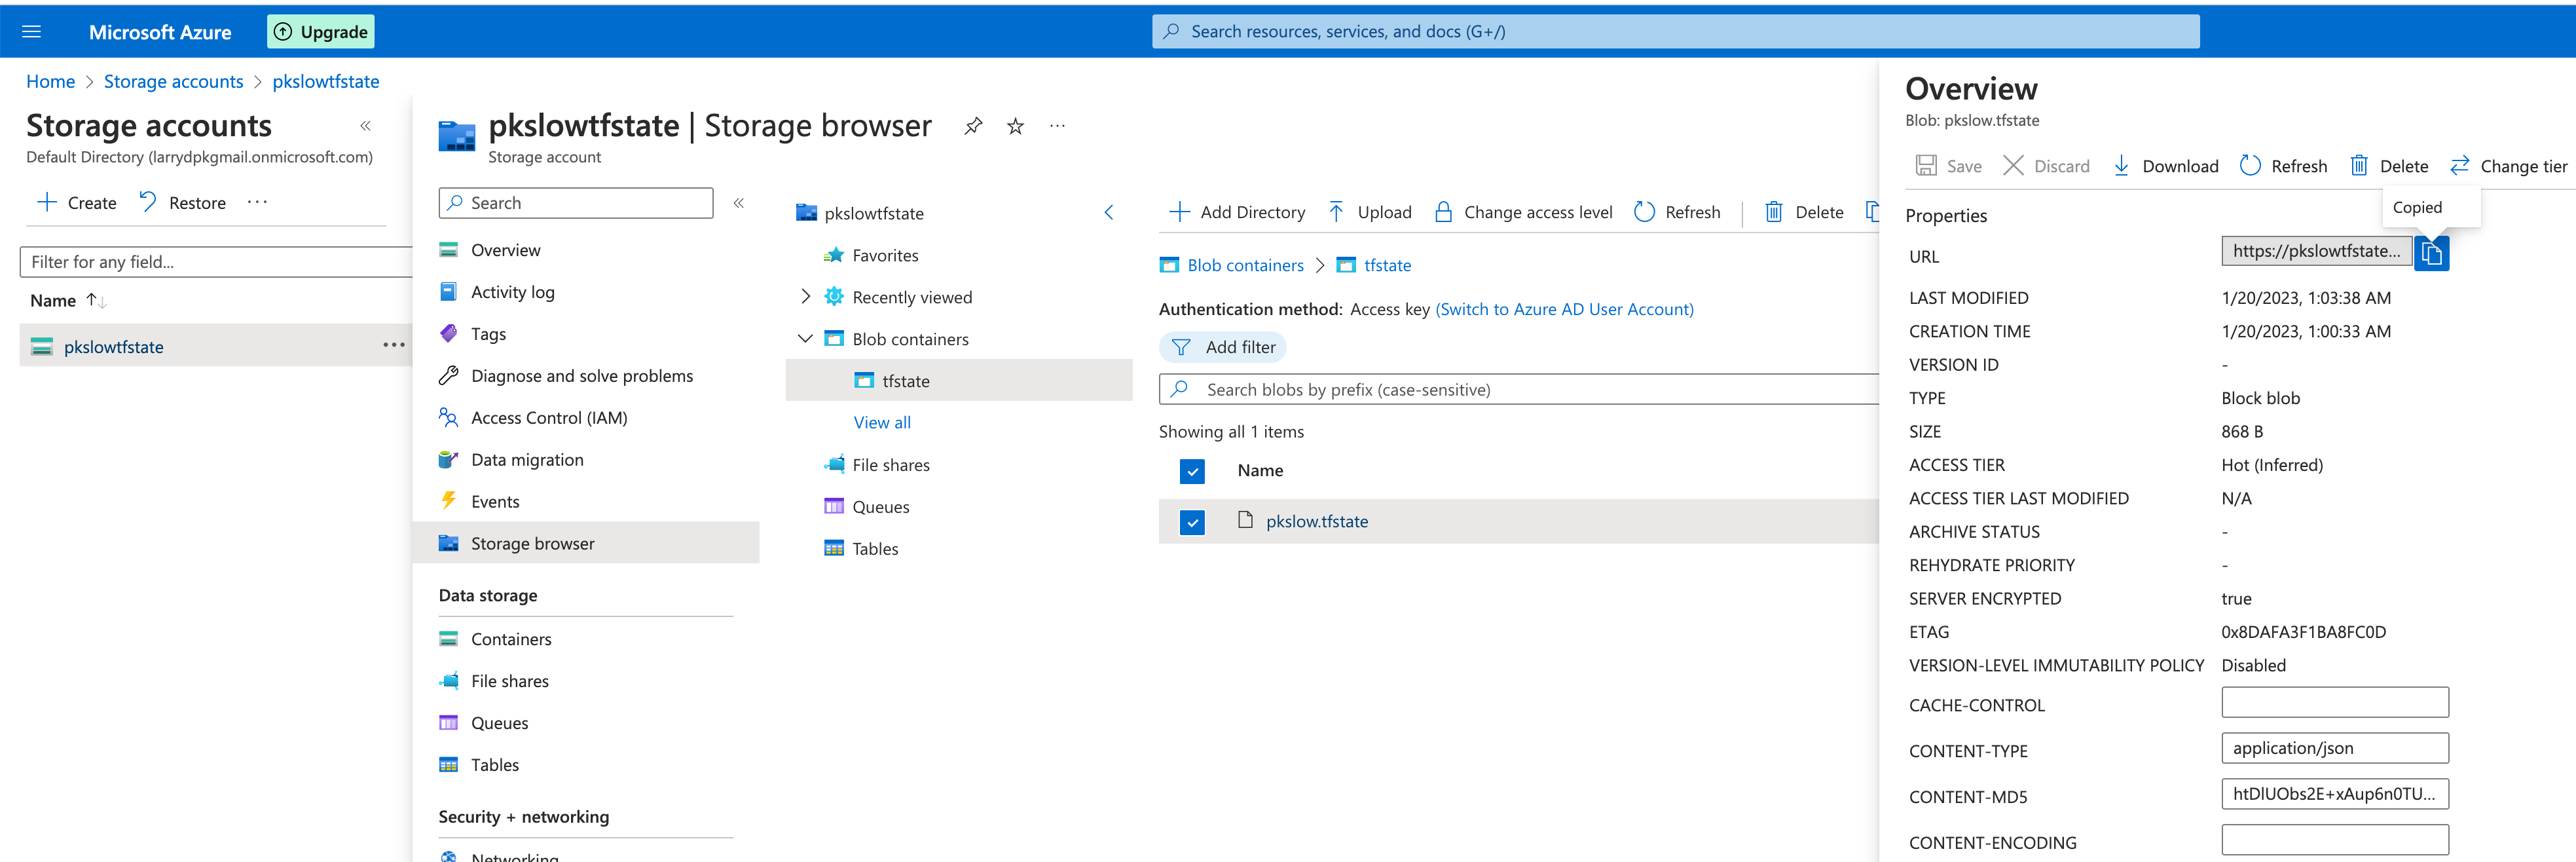Expand Recently viewed tree node
The image size is (2576, 862).
tap(805, 297)
